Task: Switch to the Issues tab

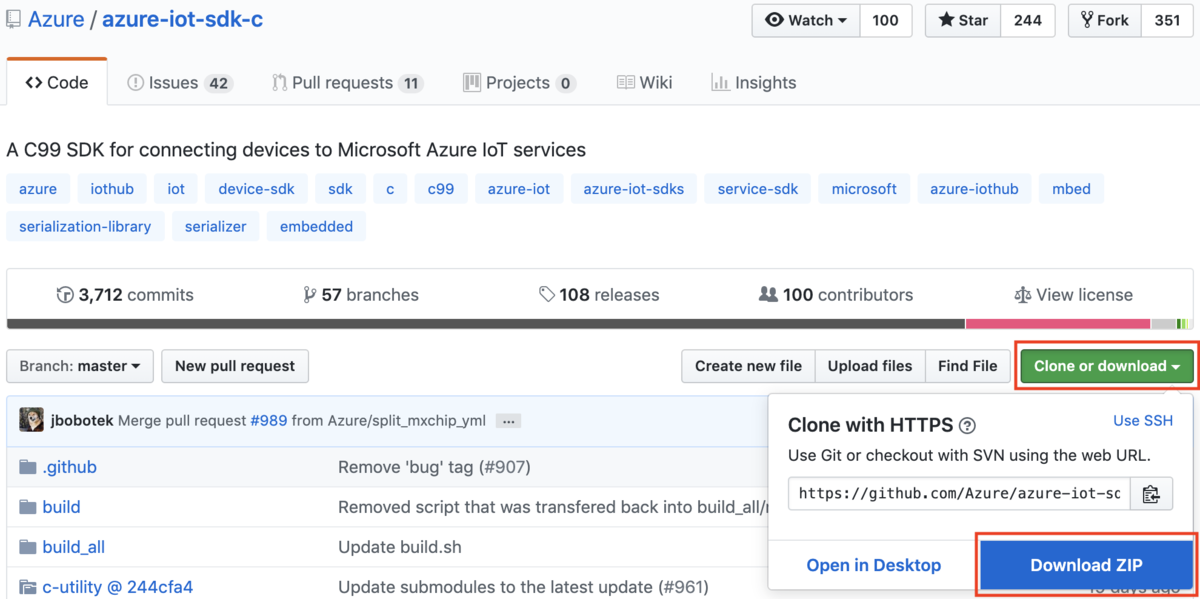Action: pyautogui.click(x=179, y=83)
